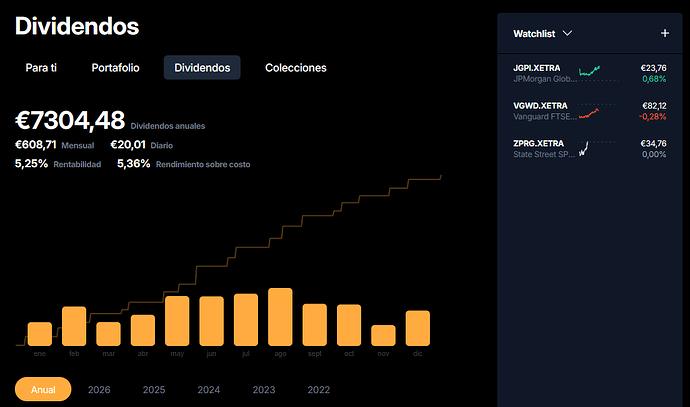
Task: Open JPMorgan Glob... watchlist entry
Action: [590, 73]
